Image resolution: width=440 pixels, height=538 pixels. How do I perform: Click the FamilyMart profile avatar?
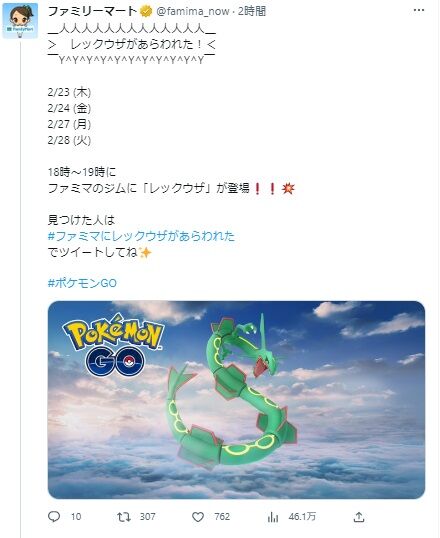click(20, 21)
